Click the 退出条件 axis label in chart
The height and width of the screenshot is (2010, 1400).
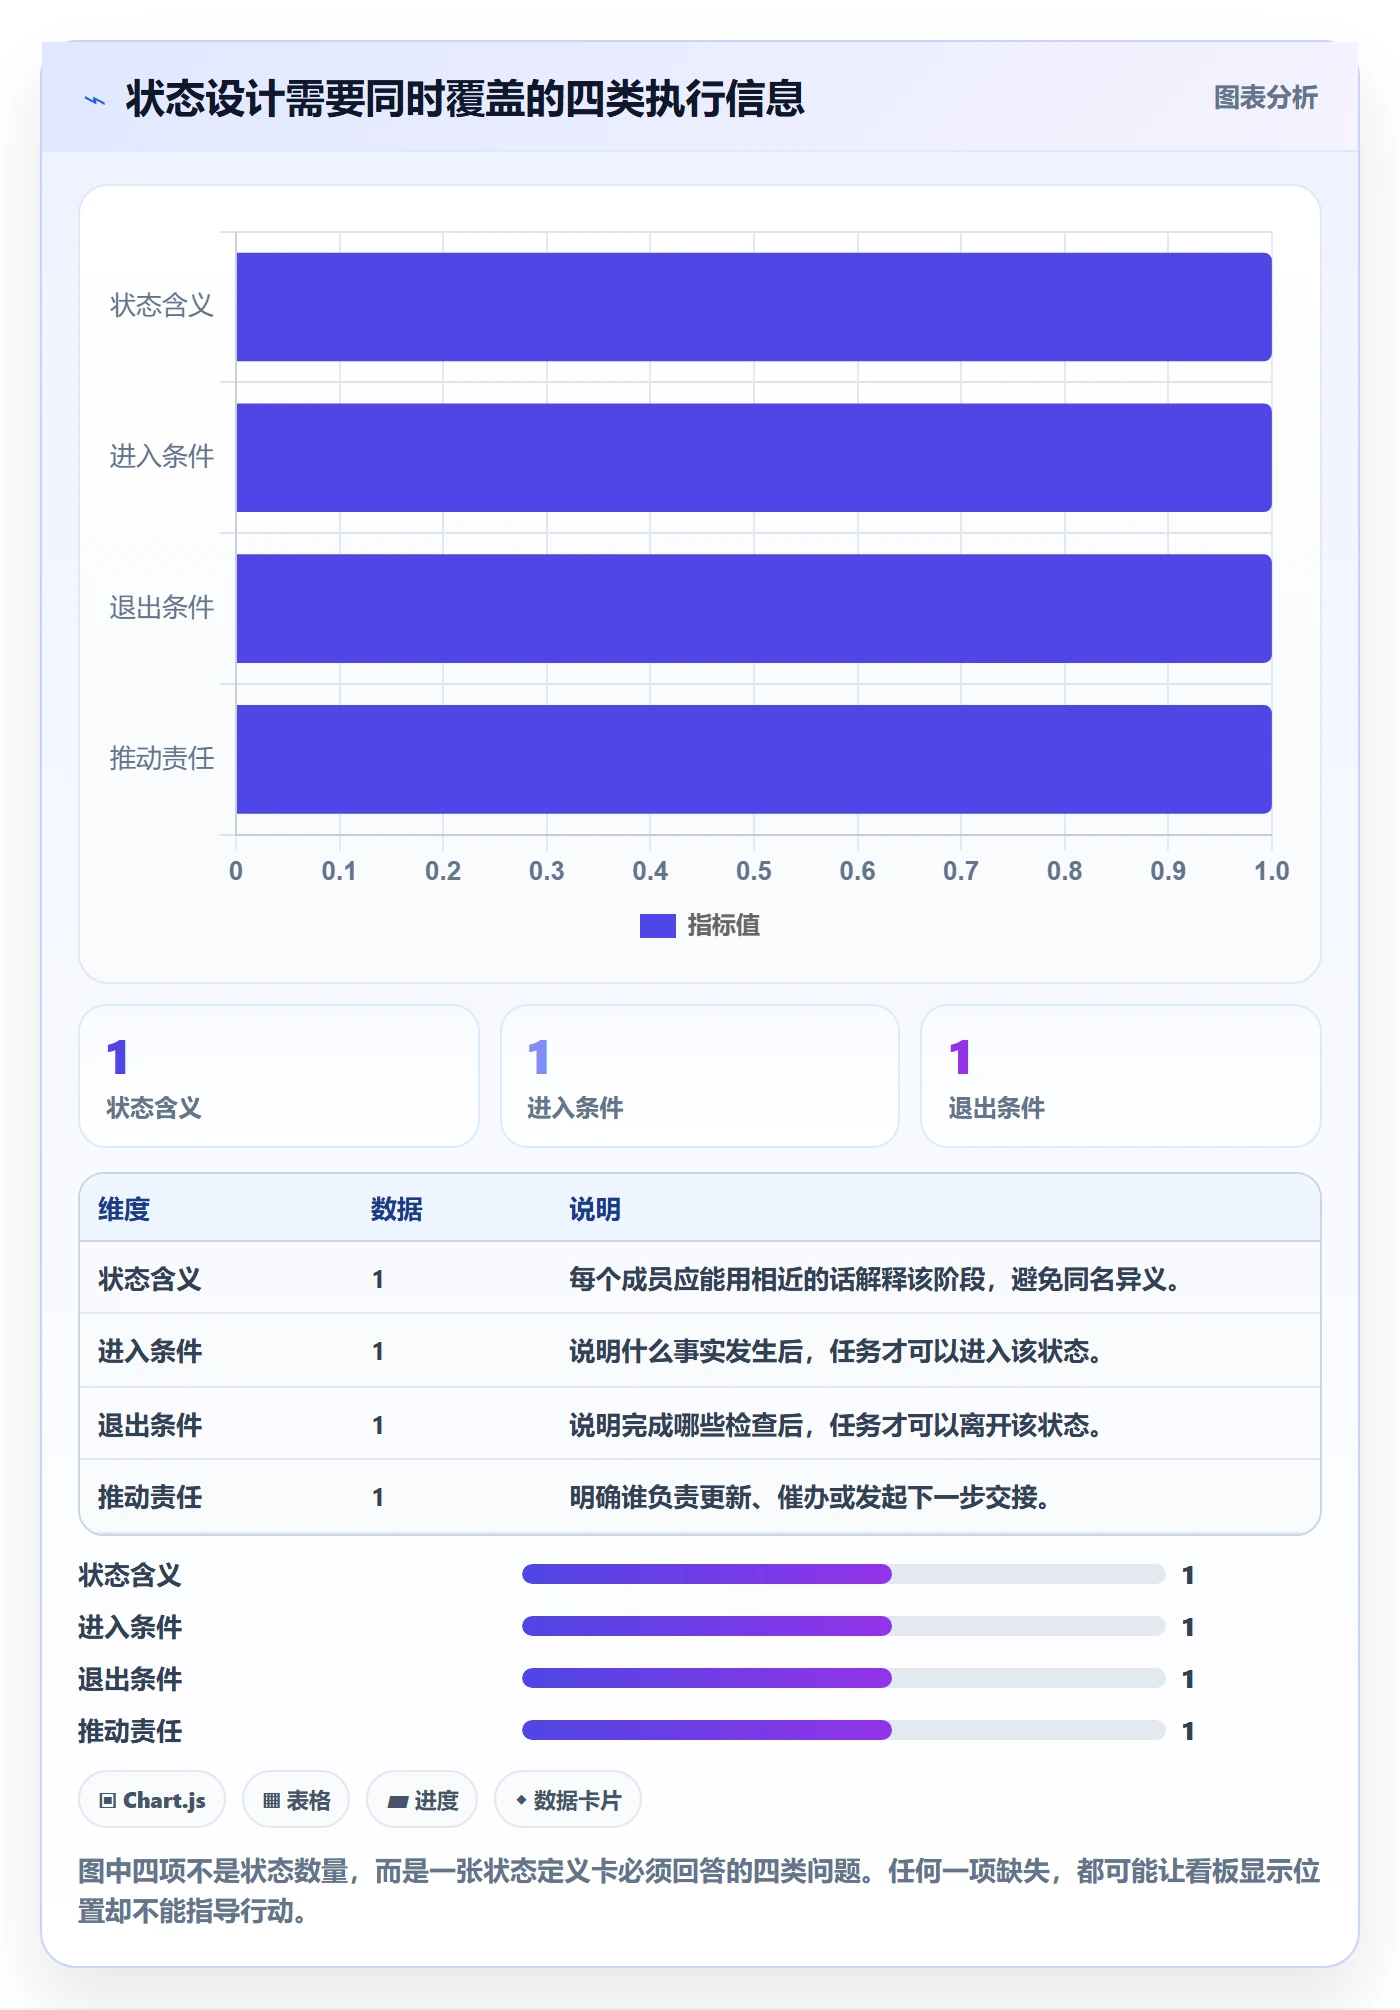tap(162, 608)
